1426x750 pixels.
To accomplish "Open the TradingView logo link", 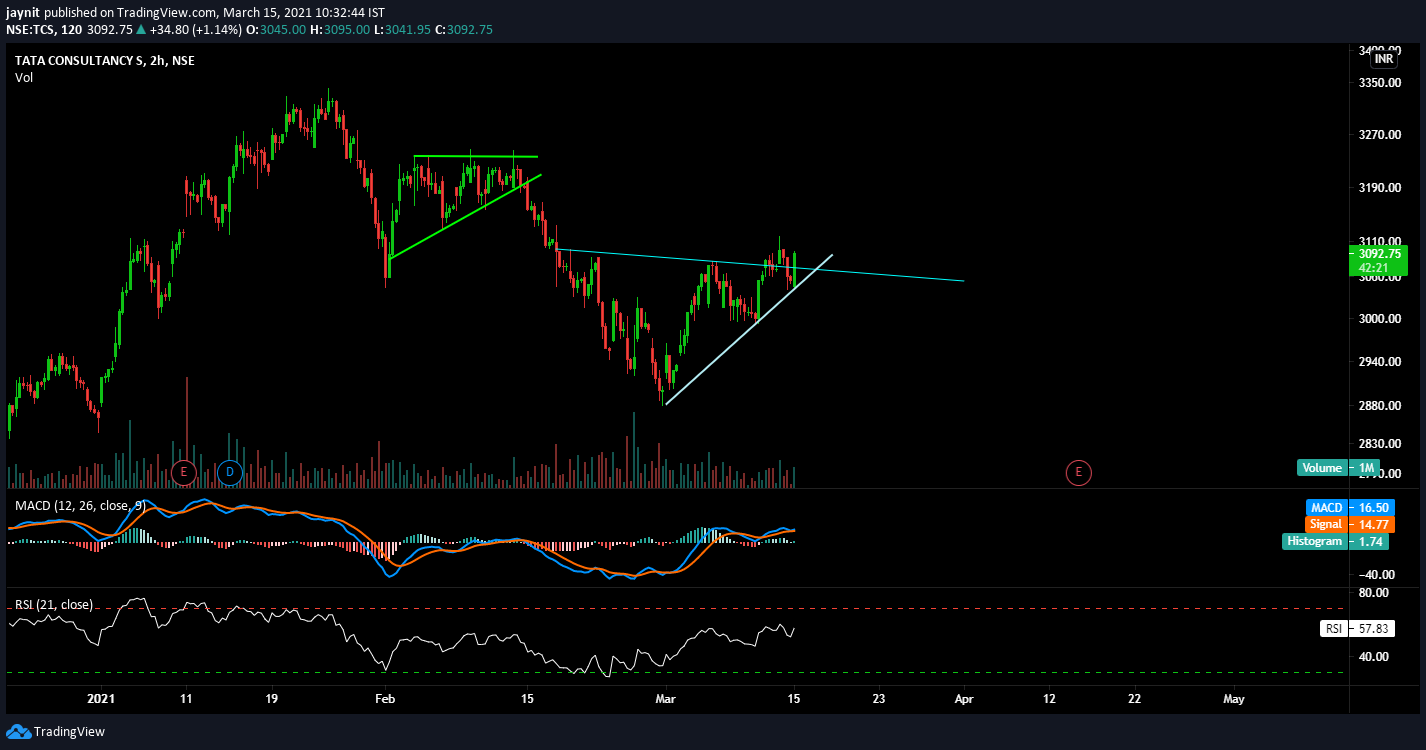I will click(x=56, y=731).
